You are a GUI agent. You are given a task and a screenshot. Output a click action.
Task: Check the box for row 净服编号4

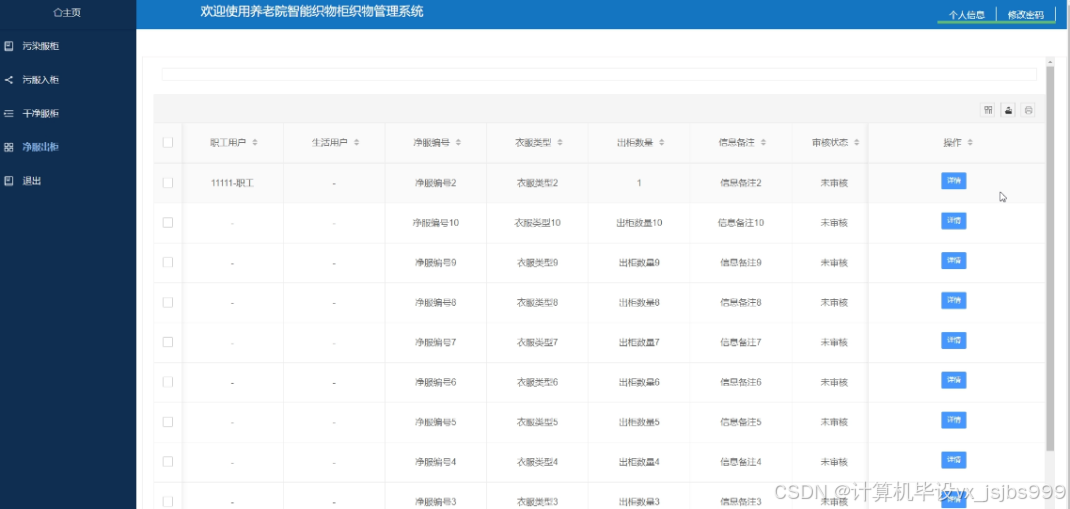click(168, 461)
